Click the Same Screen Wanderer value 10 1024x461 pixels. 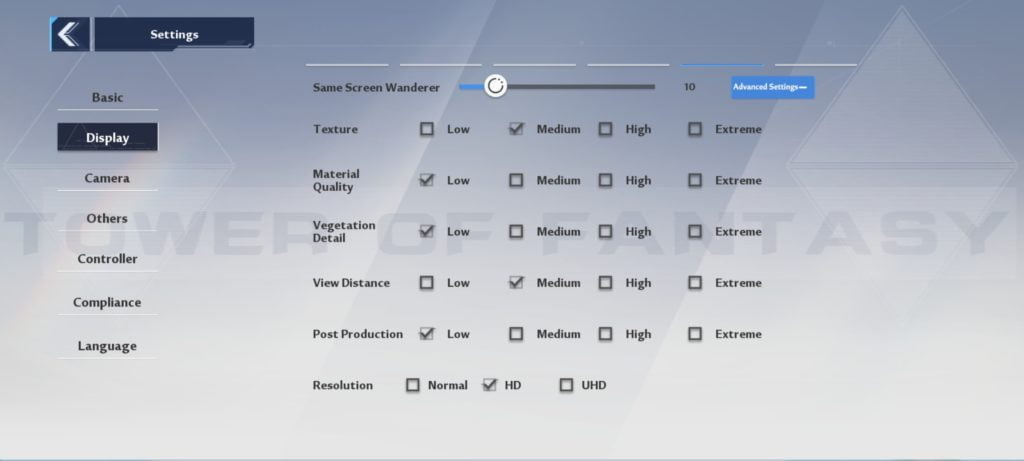[690, 87]
